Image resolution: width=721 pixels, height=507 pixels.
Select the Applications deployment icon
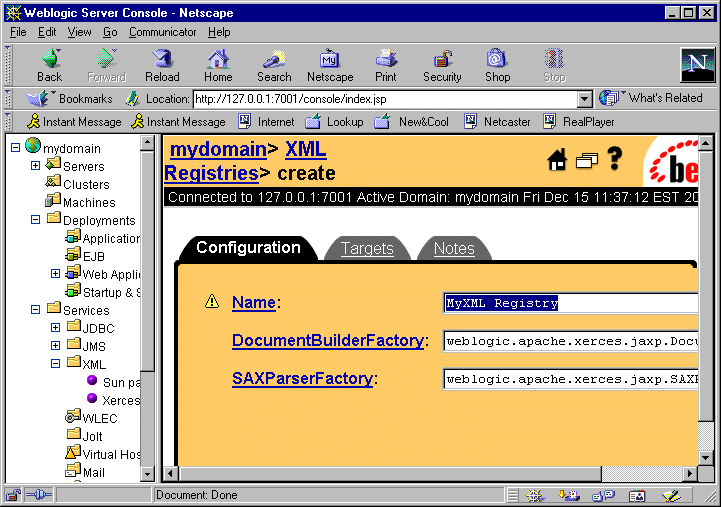click(73, 236)
